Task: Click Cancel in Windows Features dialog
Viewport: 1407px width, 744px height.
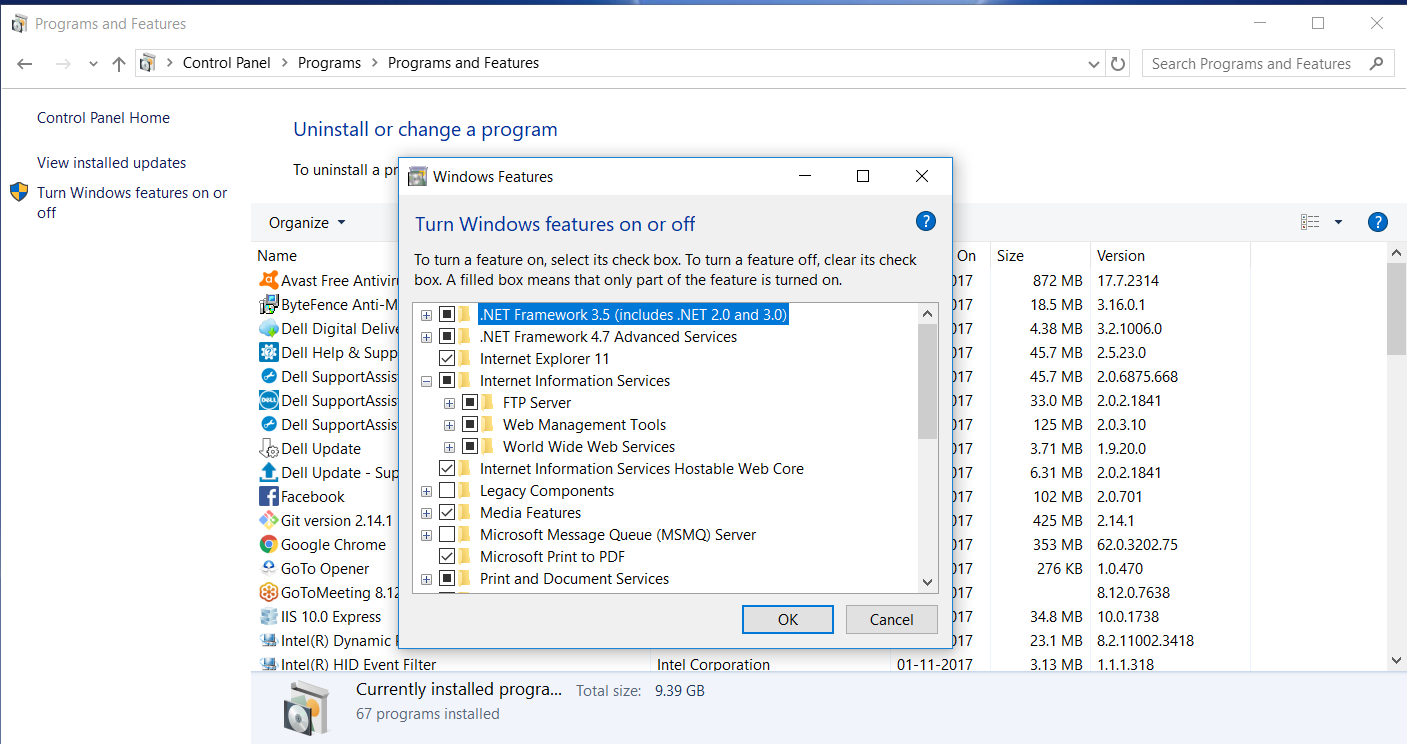Action: pyautogui.click(x=892, y=619)
